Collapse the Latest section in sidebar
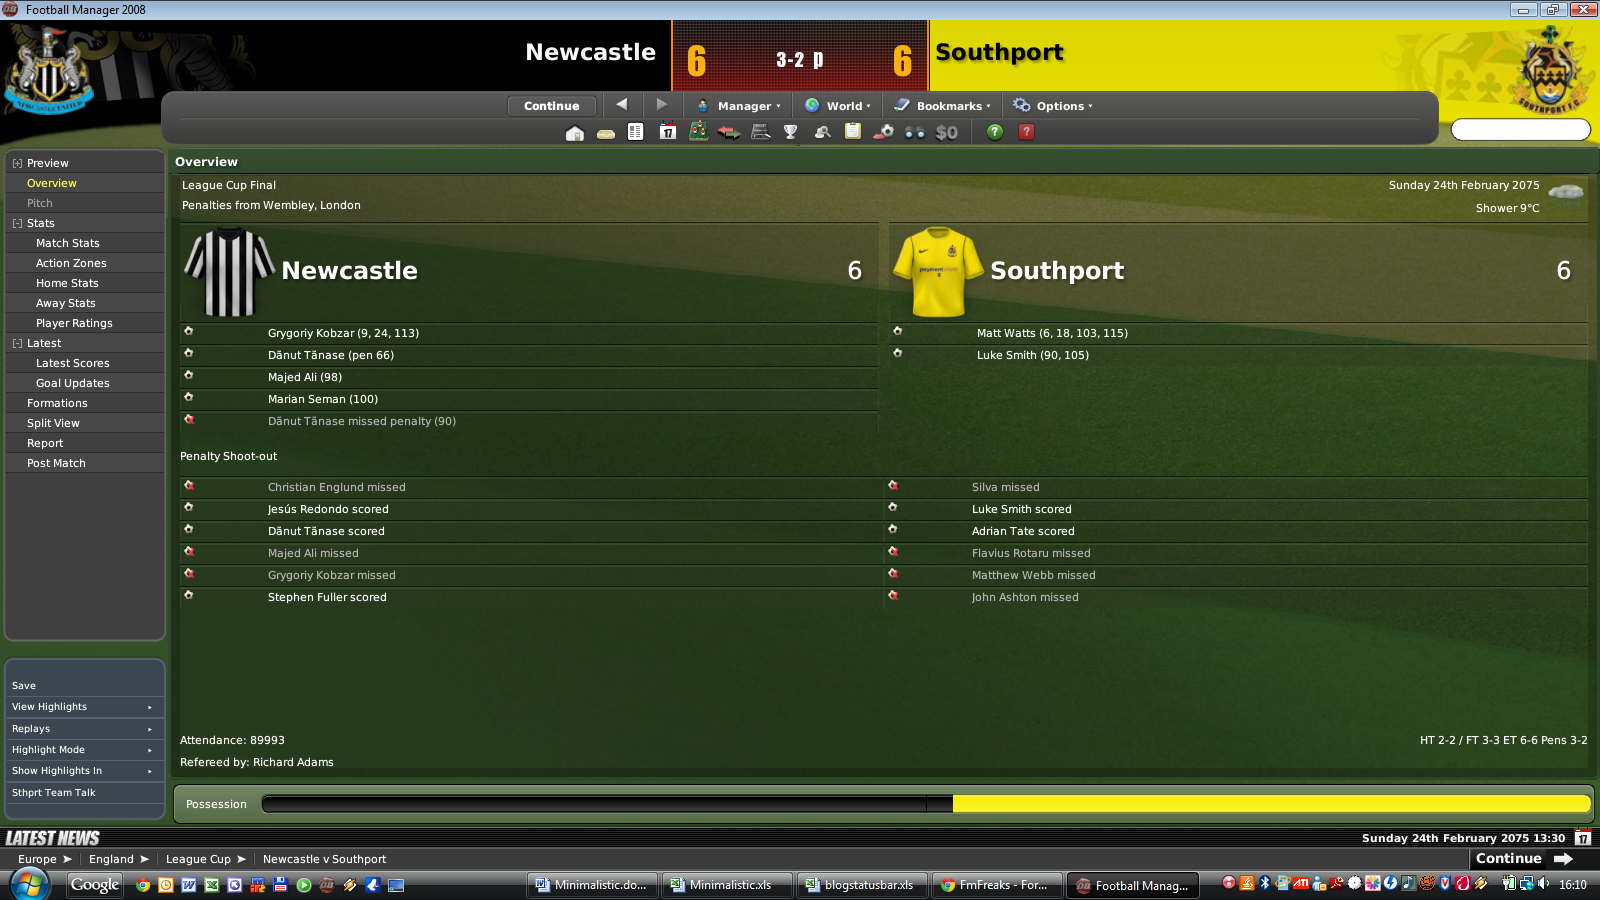 [x=17, y=344]
